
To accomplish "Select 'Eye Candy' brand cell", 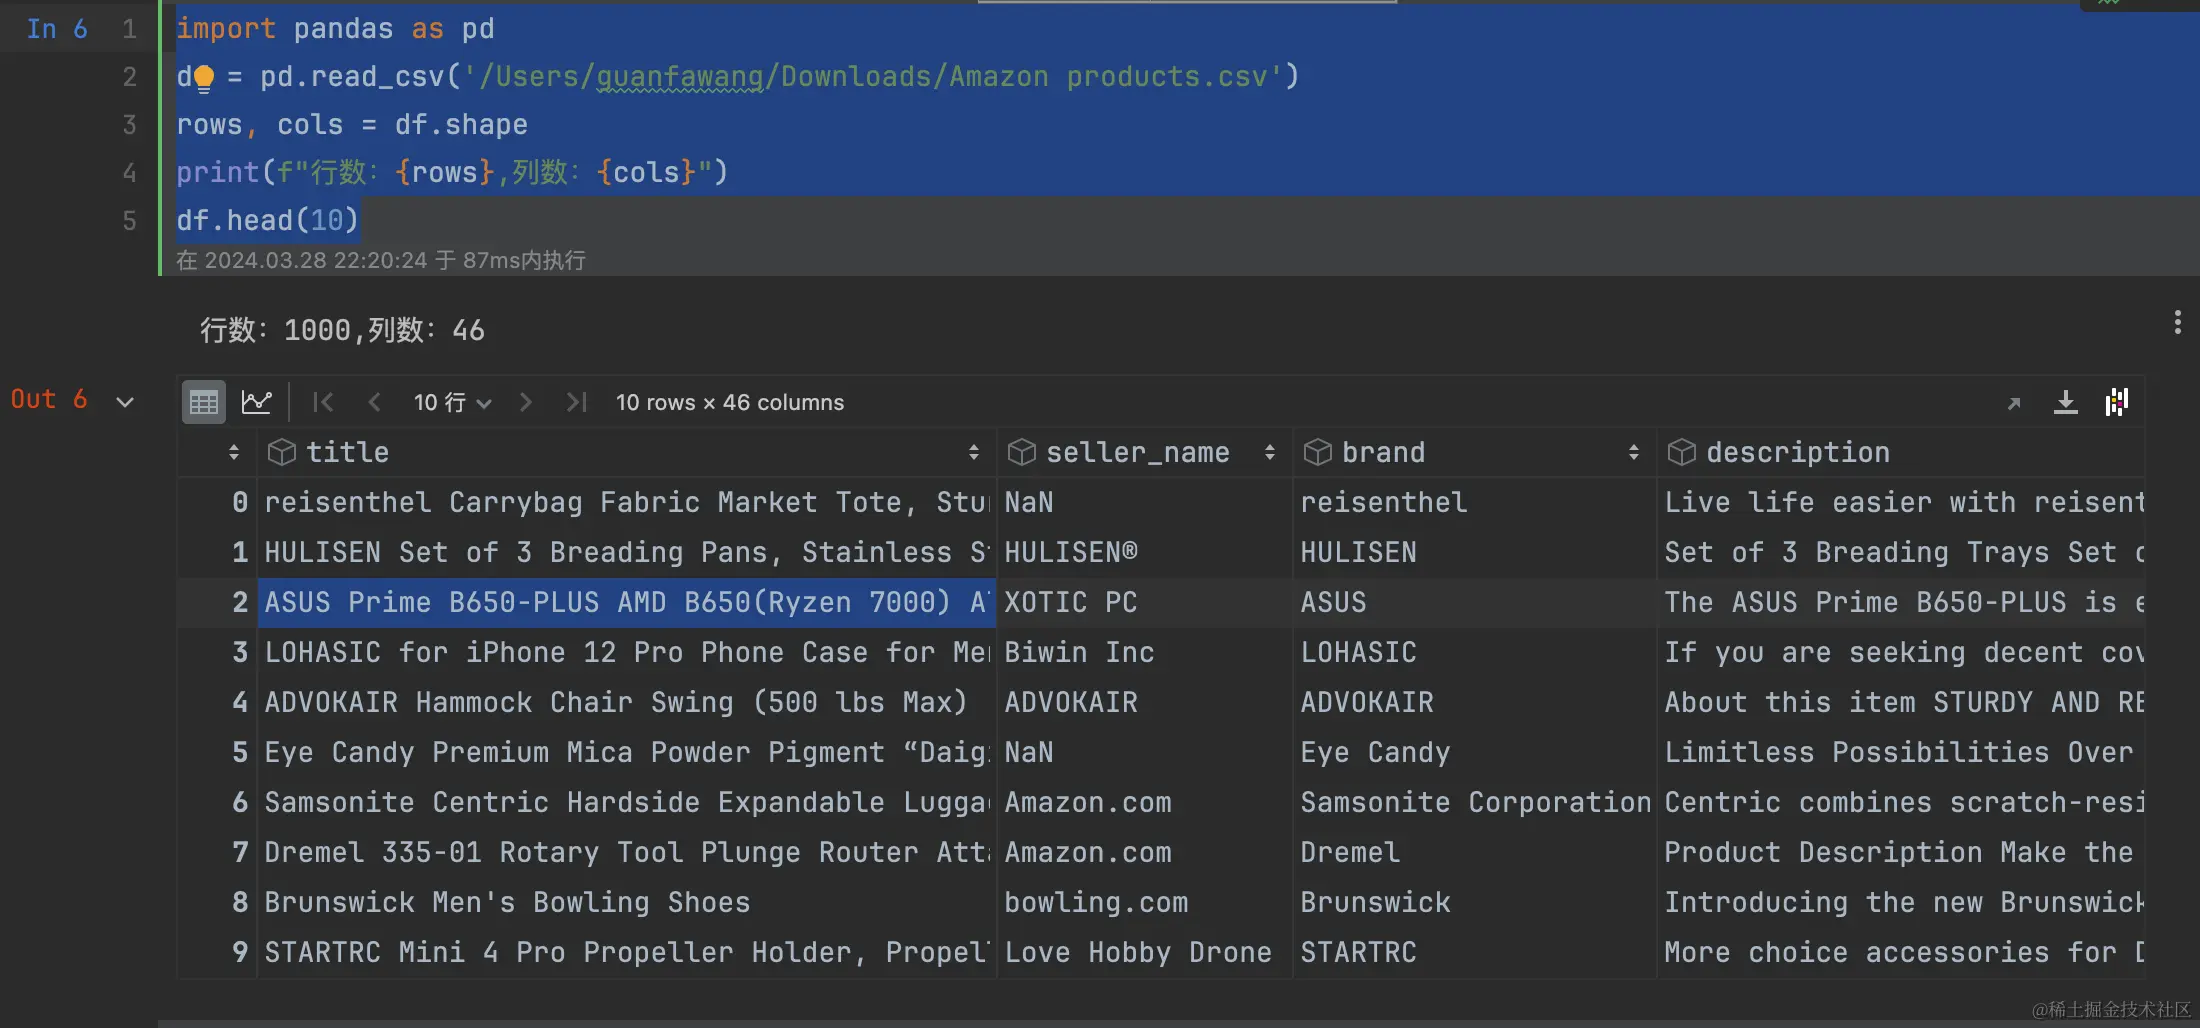I will [1475, 752].
